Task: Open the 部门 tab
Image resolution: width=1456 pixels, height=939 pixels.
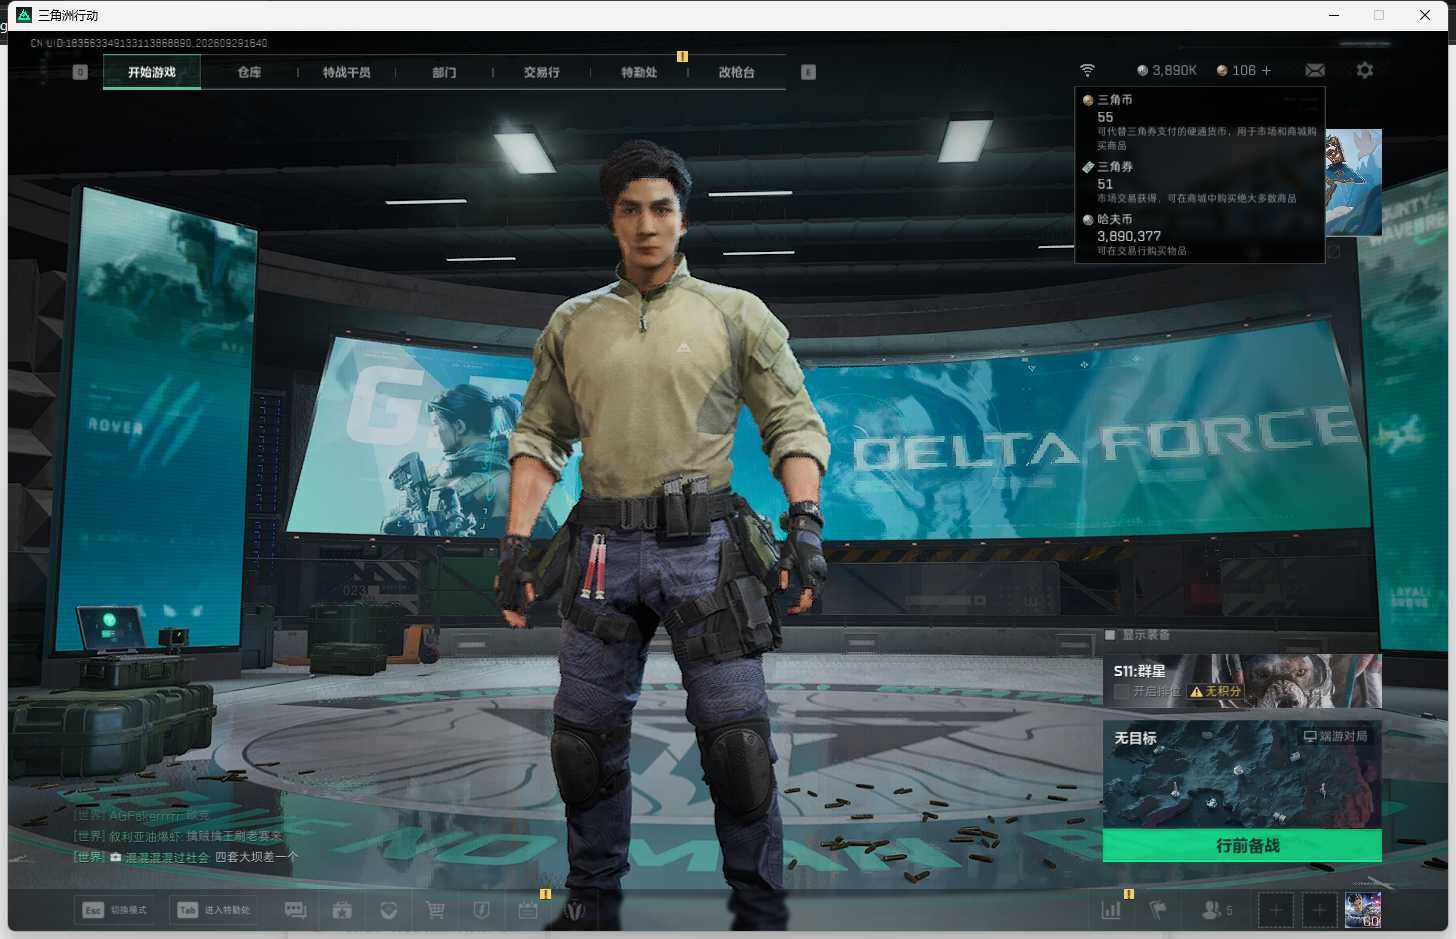Action: (x=444, y=72)
